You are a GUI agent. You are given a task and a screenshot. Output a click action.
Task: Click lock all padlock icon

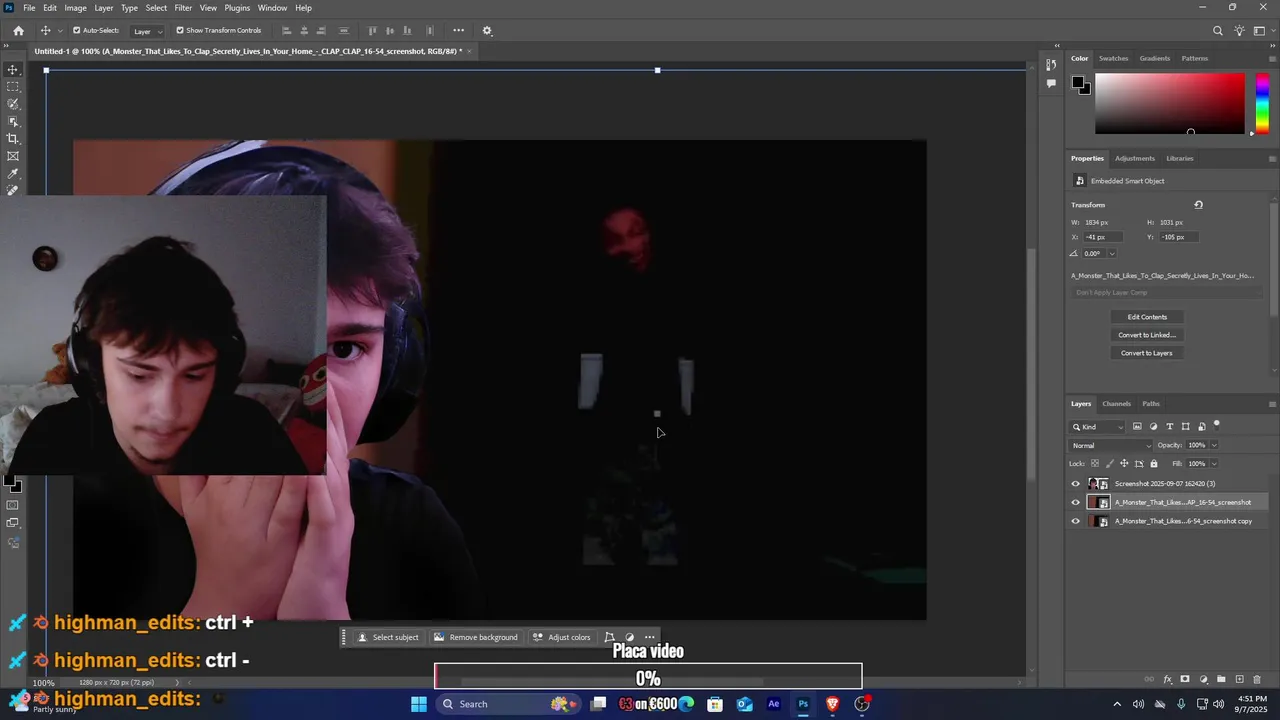(1154, 464)
